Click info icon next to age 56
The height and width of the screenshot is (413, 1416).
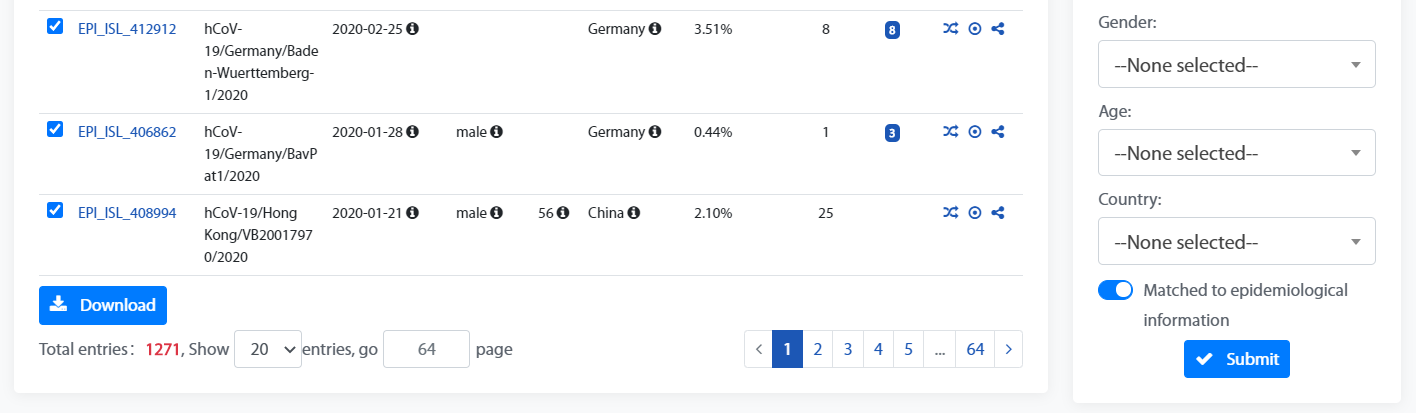click(563, 212)
